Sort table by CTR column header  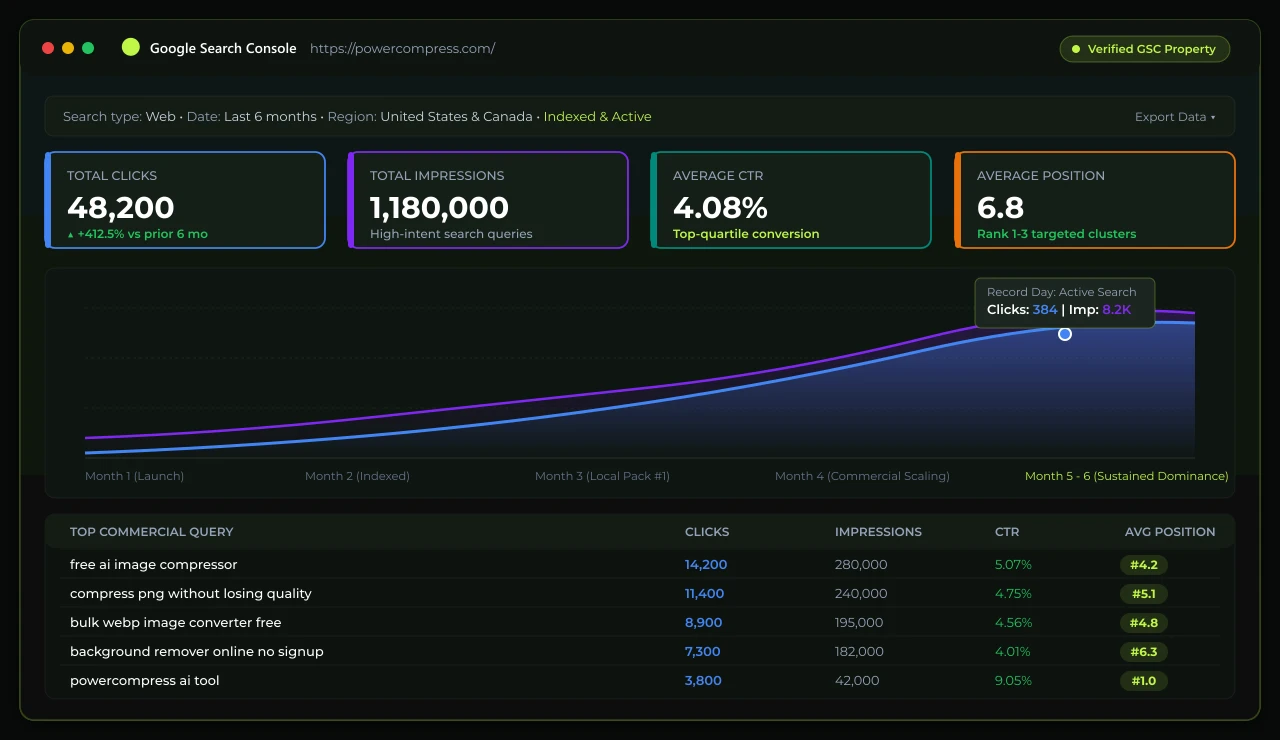tap(1007, 532)
